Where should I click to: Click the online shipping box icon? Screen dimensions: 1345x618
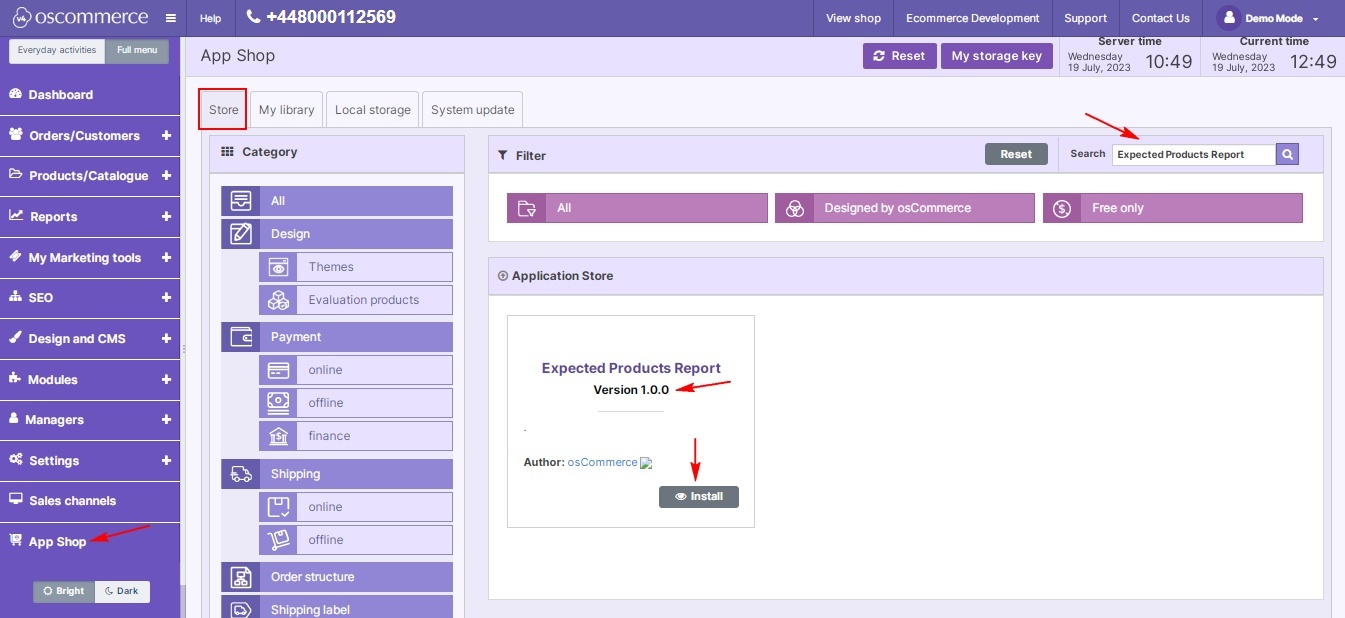(x=279, y=507)
